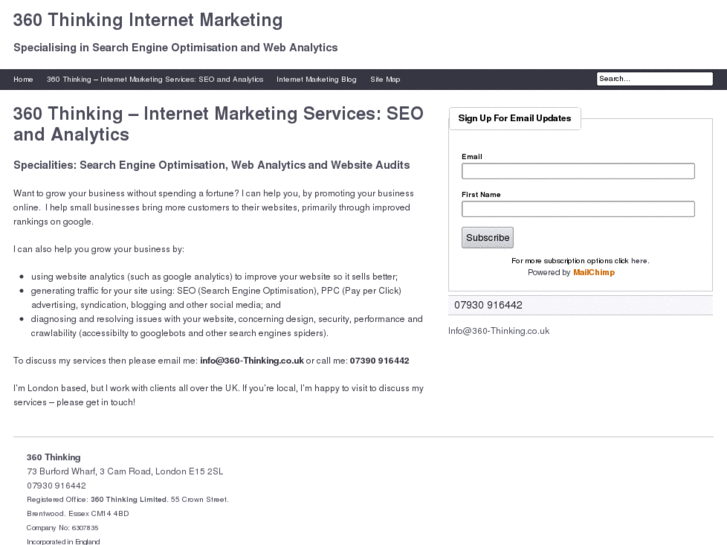Open the MailChimp link
The height and width of the screenshot is (545, 727).
point(594,272)
